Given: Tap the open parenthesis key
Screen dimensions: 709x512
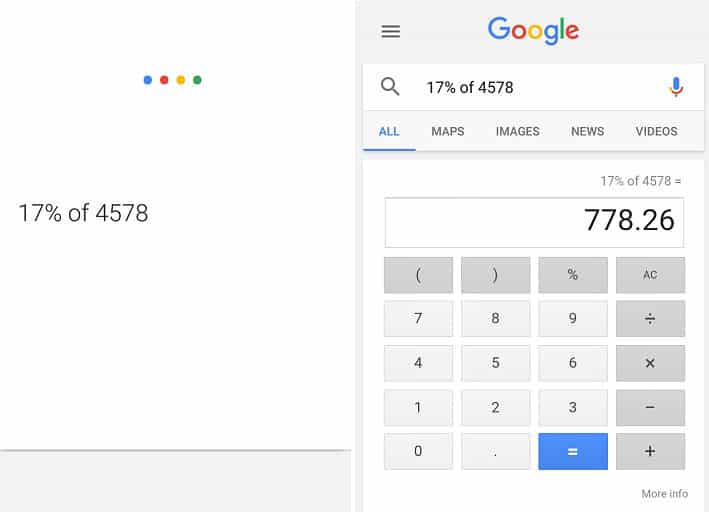Looking at the screenshot, I should pyautogui.click(x=418, y=275).
